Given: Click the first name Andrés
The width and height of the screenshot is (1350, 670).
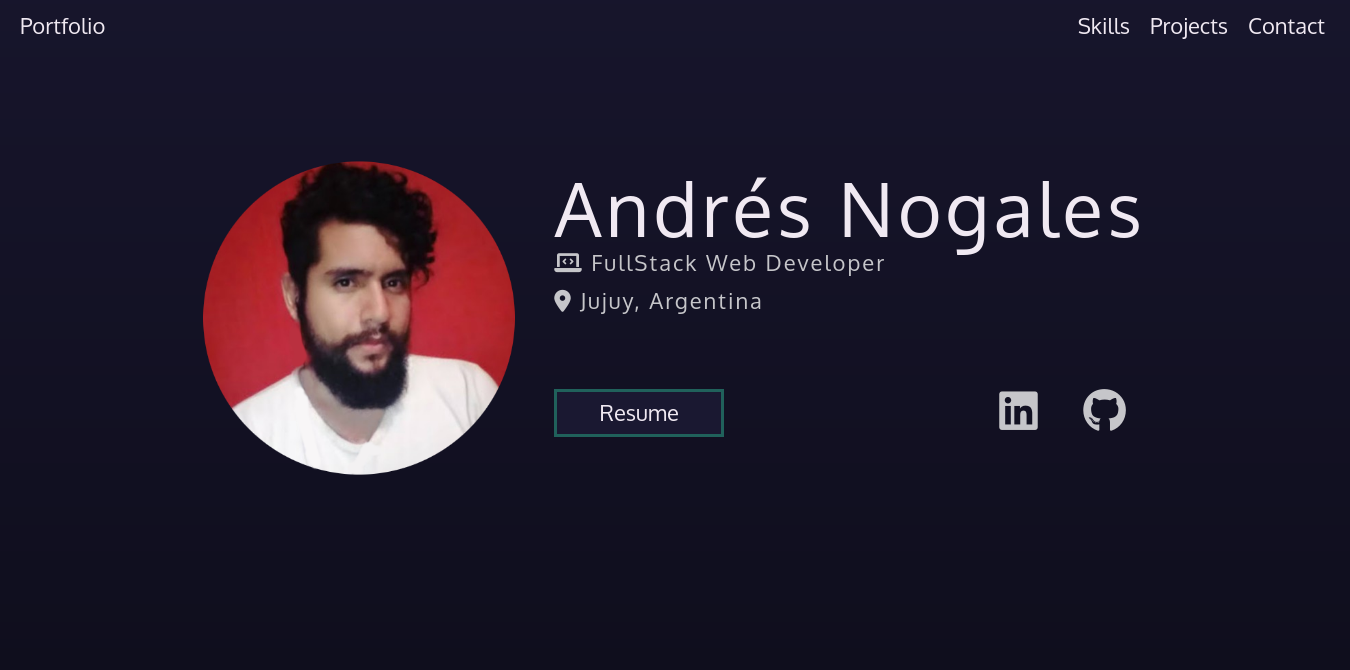Looking at the screenshot, I should coord(683,210).
